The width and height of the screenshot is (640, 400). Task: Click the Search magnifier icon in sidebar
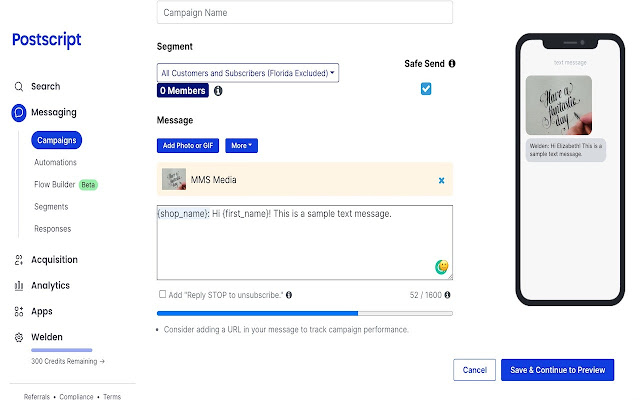click(18, 87)
